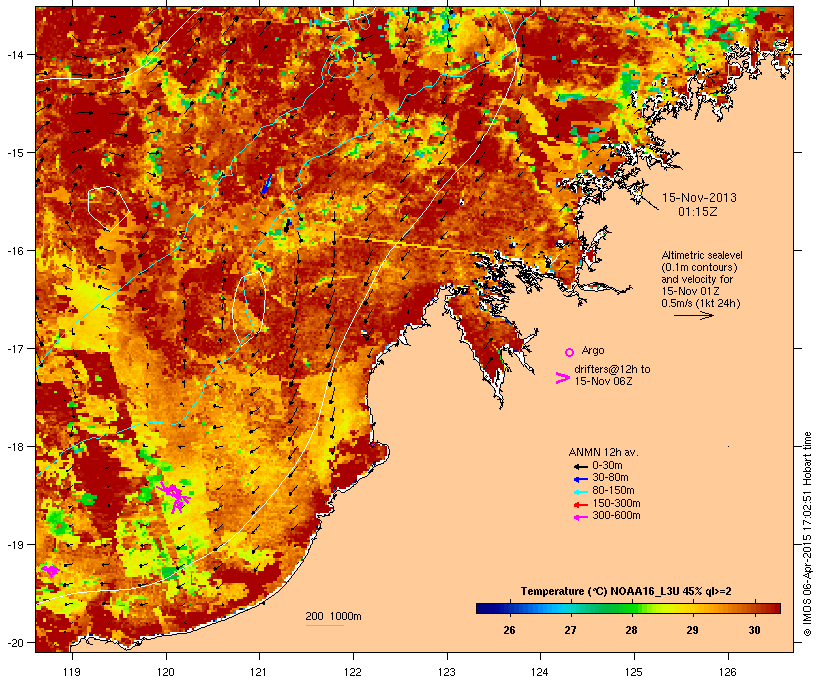Click the Argo legend label
This screenshot has height=680, width=820.
(x=593, y=350)
